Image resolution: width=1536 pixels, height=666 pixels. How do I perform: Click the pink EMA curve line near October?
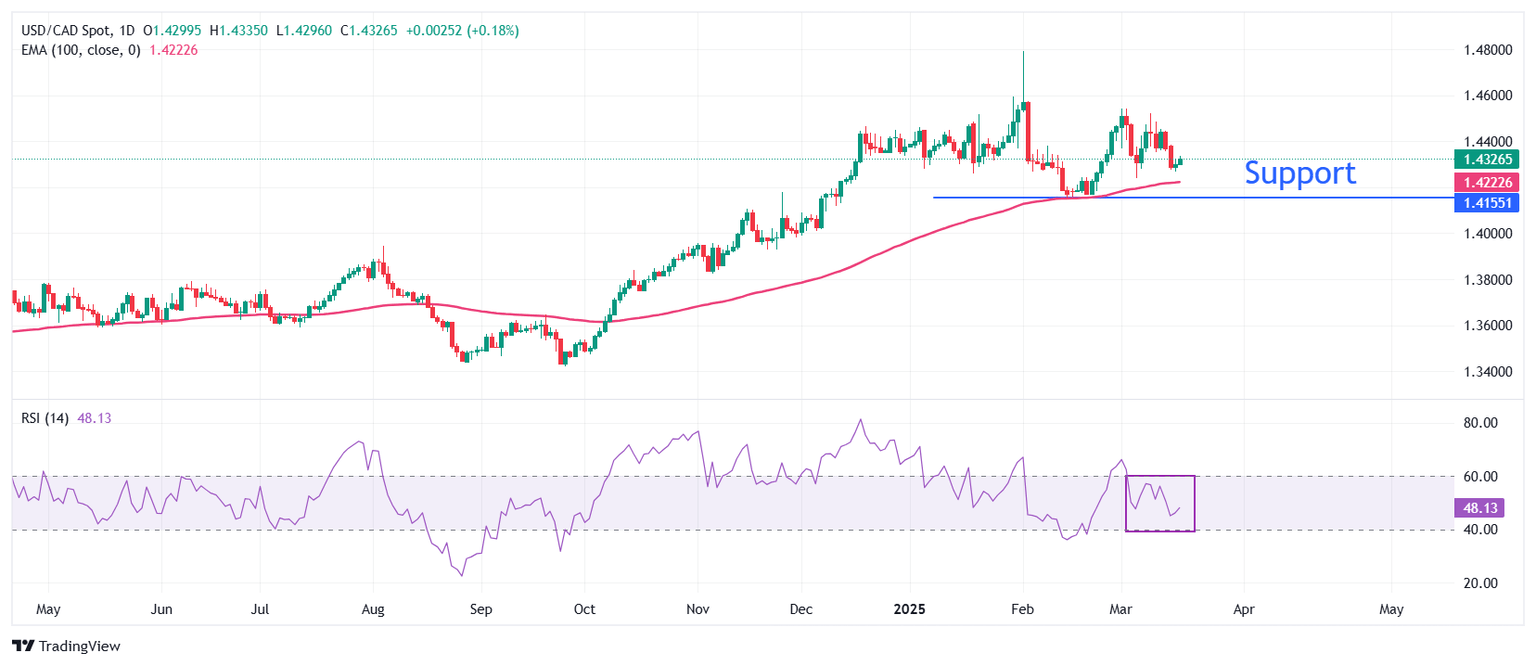pyautogui.click(x=598, y=321)
